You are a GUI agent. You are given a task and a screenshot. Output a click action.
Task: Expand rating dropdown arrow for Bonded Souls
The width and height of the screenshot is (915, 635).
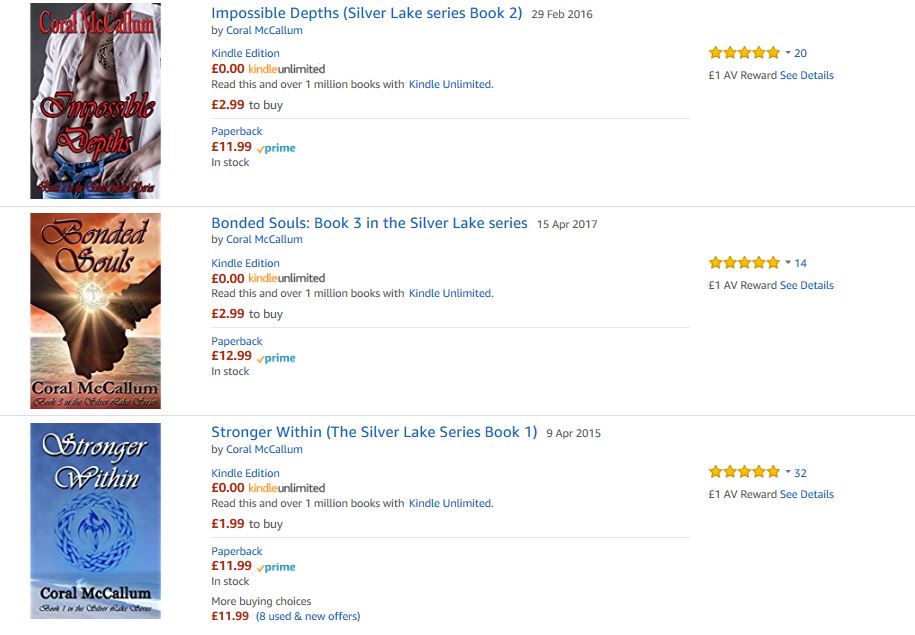coord(788,263)
